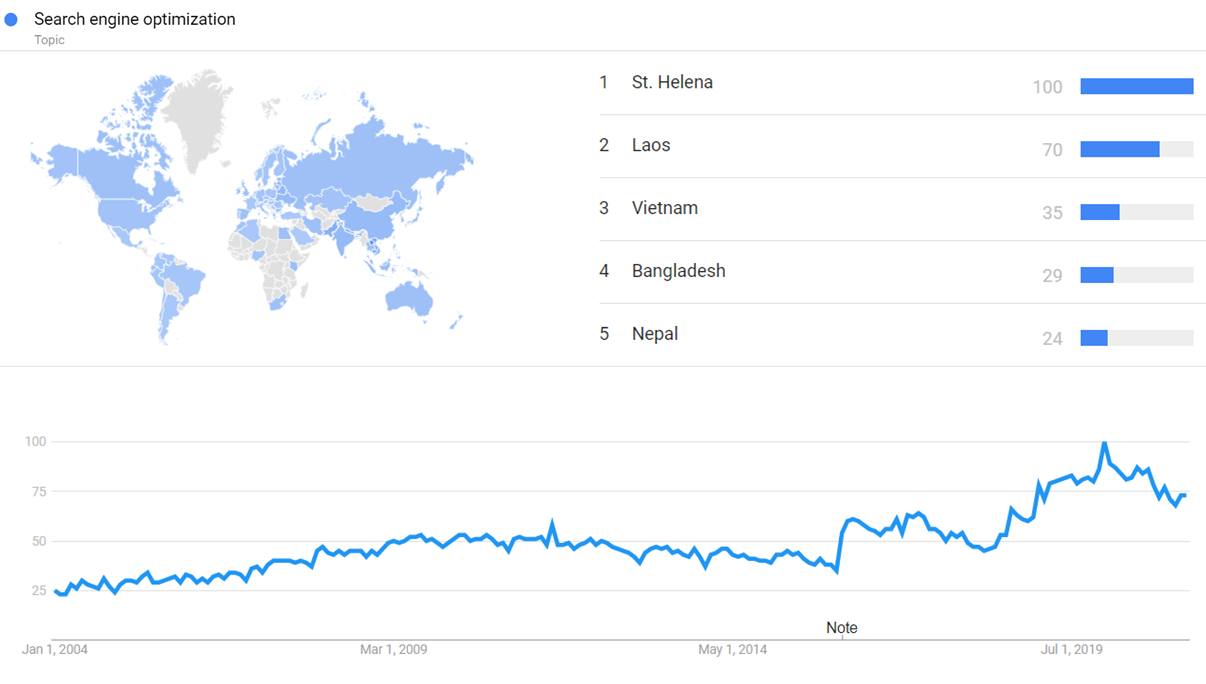Click the Jan 1, 2004 axis label
Screen dimensions: 1206x684
click(x=55, y=650)
